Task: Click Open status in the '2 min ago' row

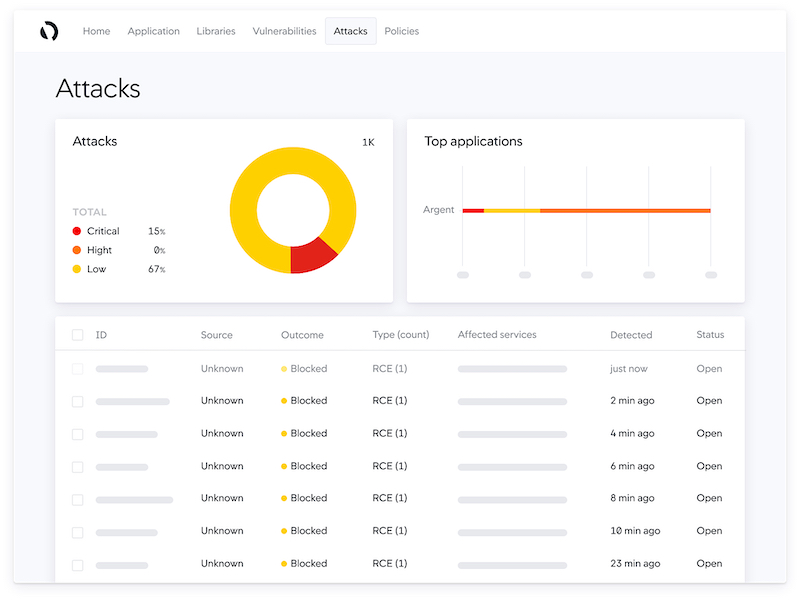Action: tap(709, 401)
